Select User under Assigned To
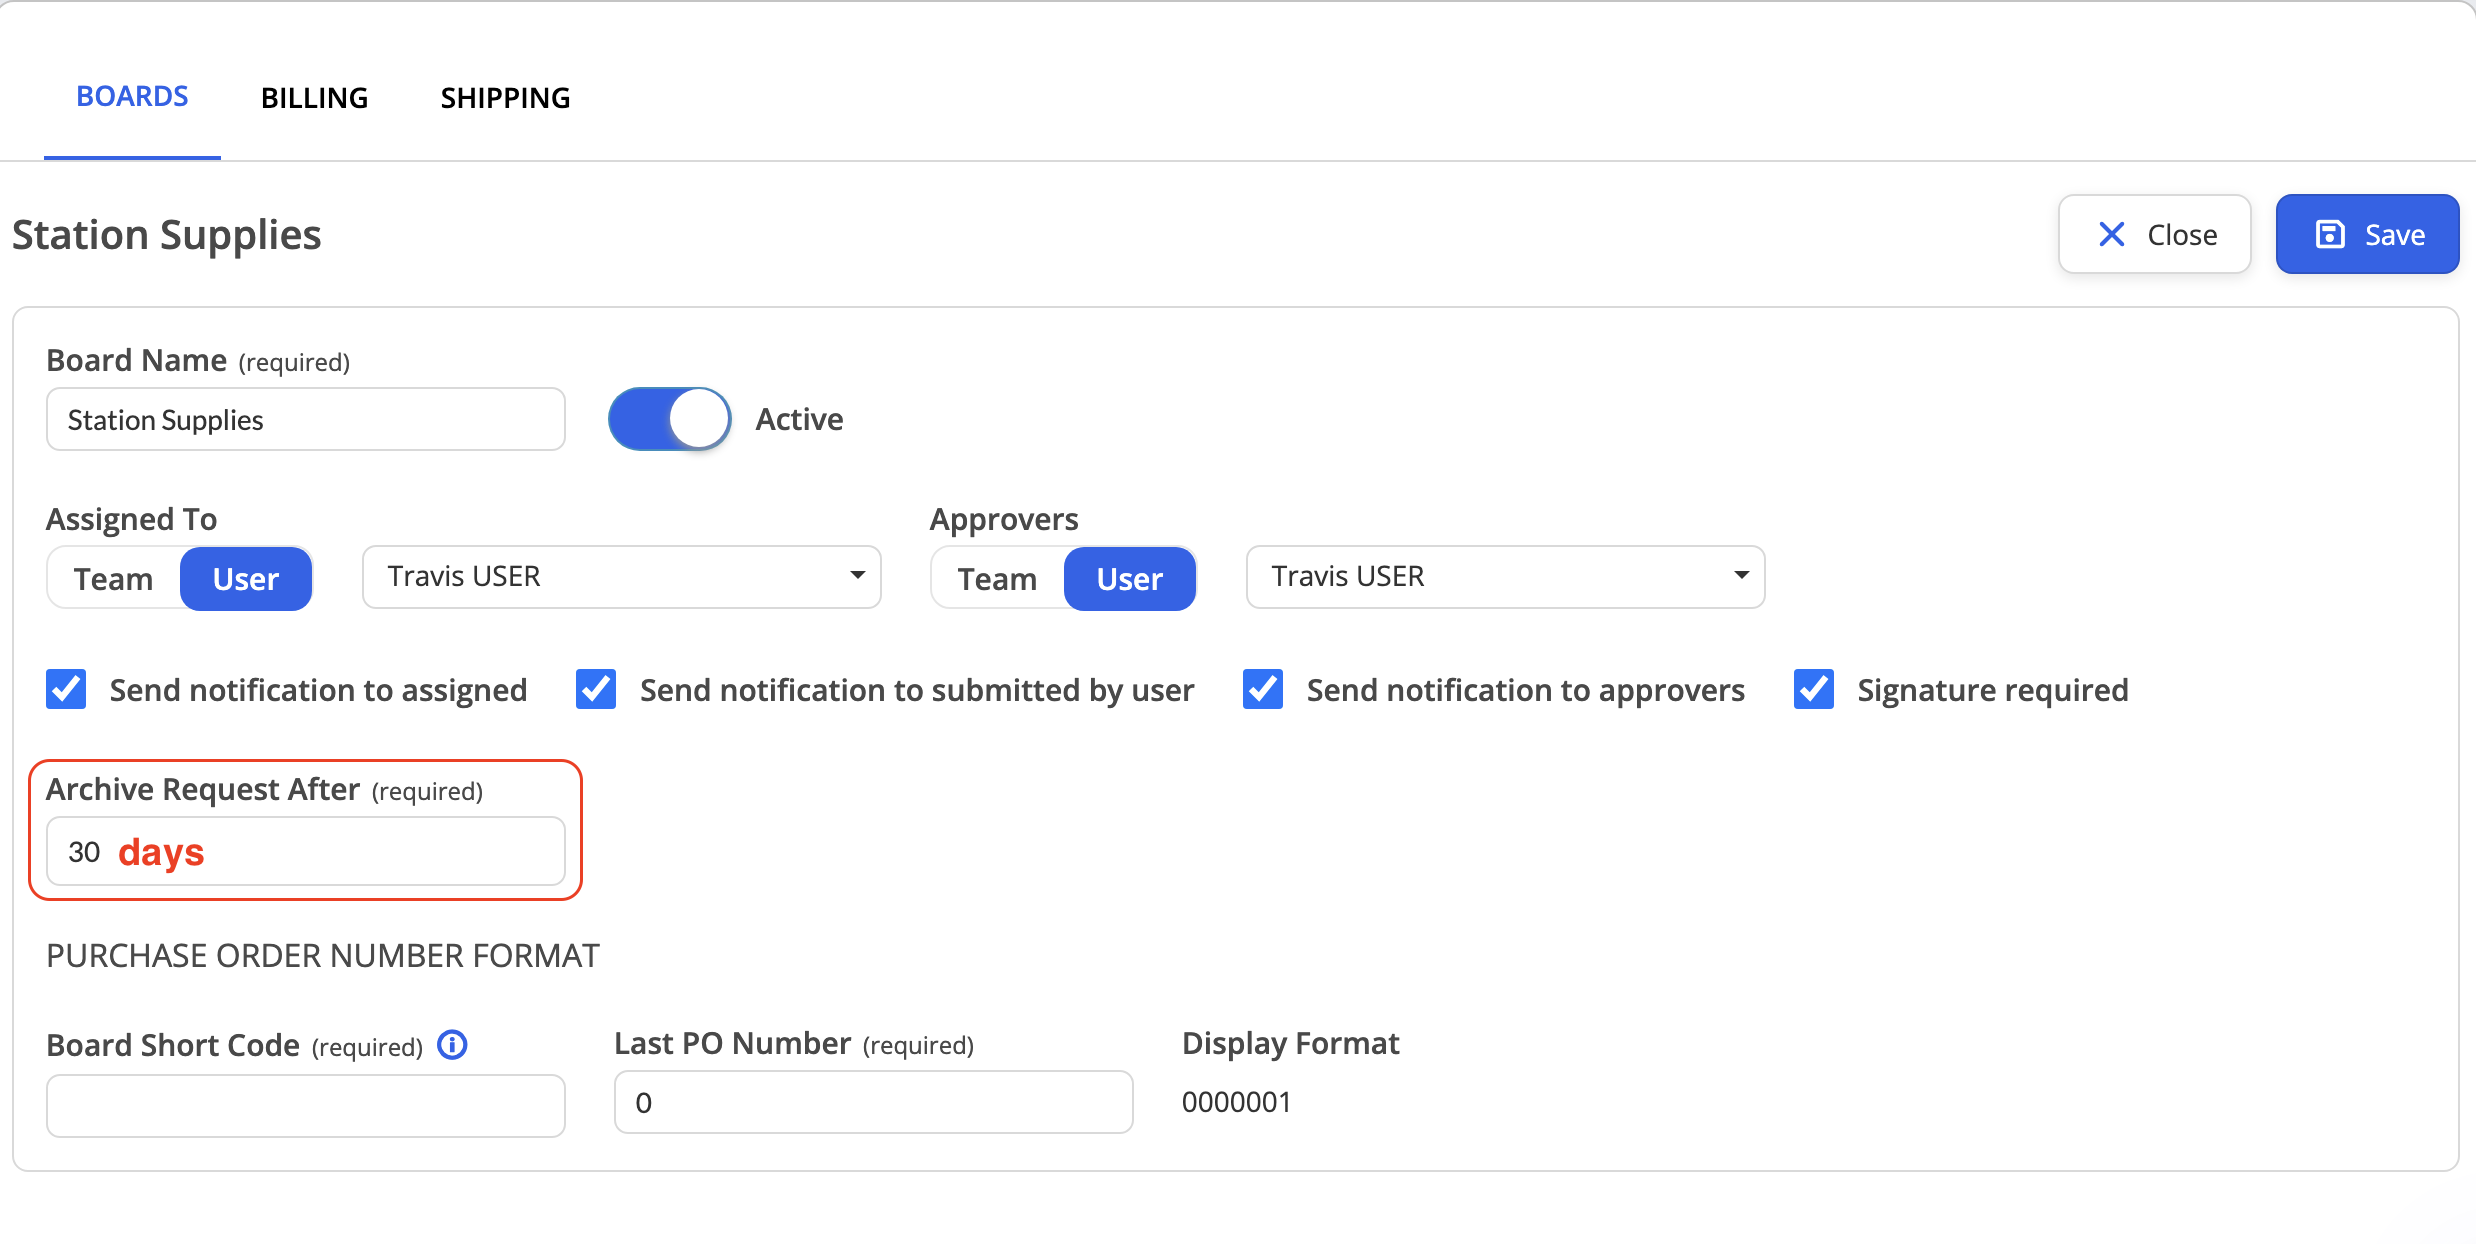 246,578
